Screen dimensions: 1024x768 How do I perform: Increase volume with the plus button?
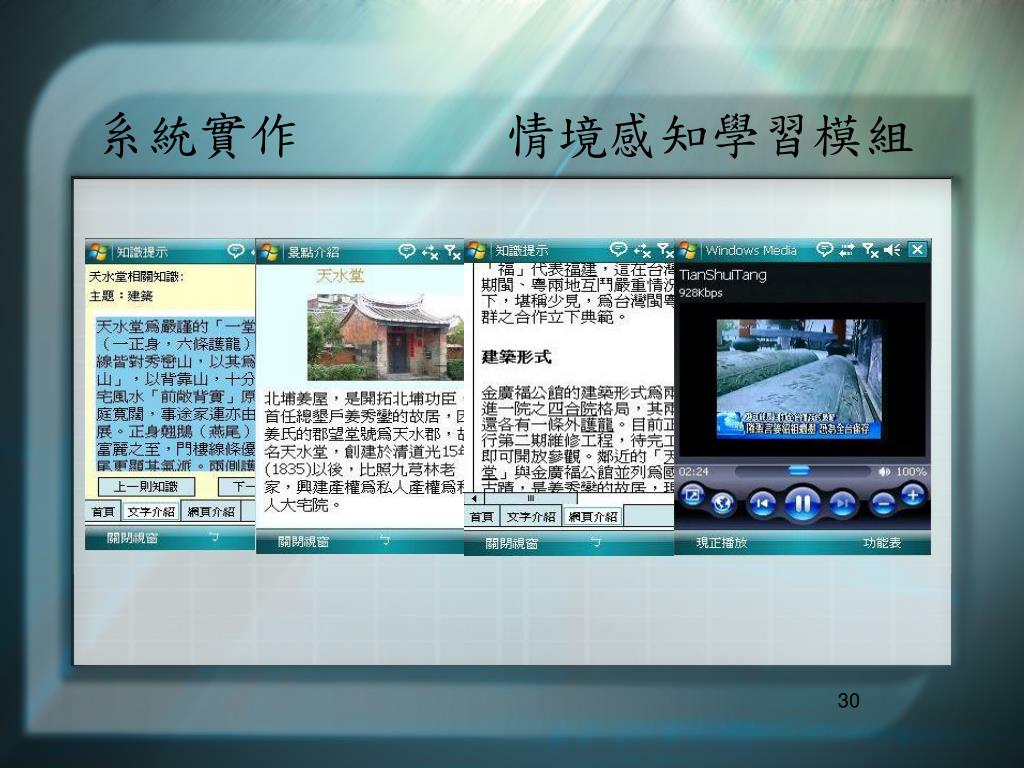pos(913,496)
